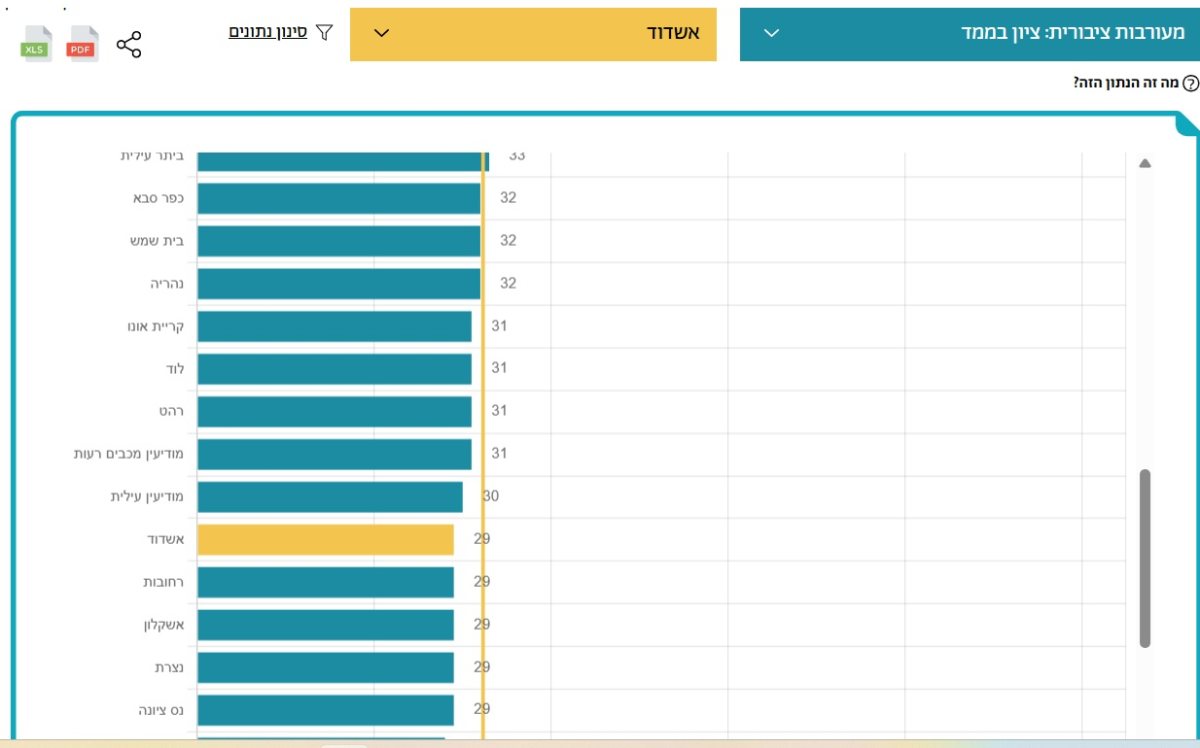This screenshot has height=748, width=1200.
Task: Click the question mark help icon
Action: pos(1190,83)
